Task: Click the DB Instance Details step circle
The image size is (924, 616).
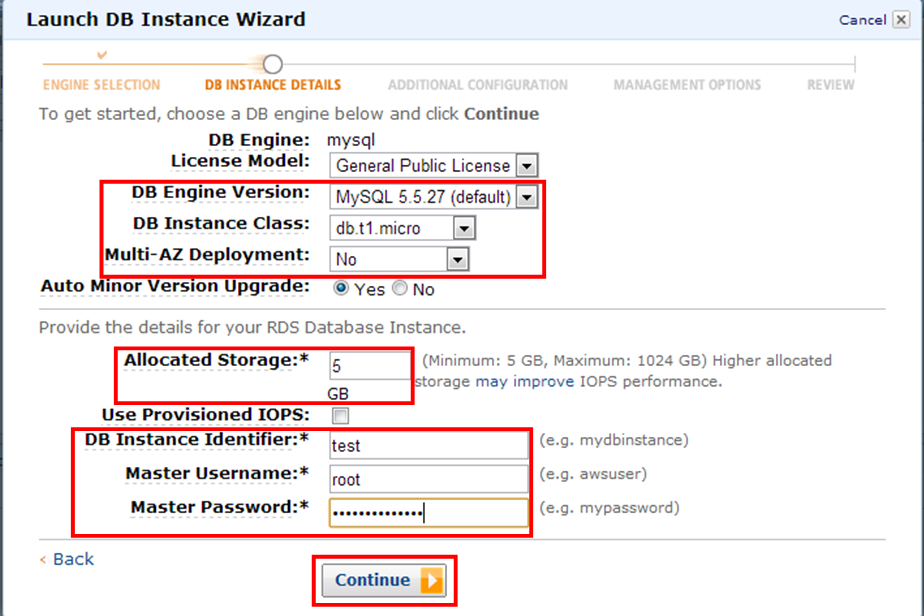Action: [x=272, y=64]
